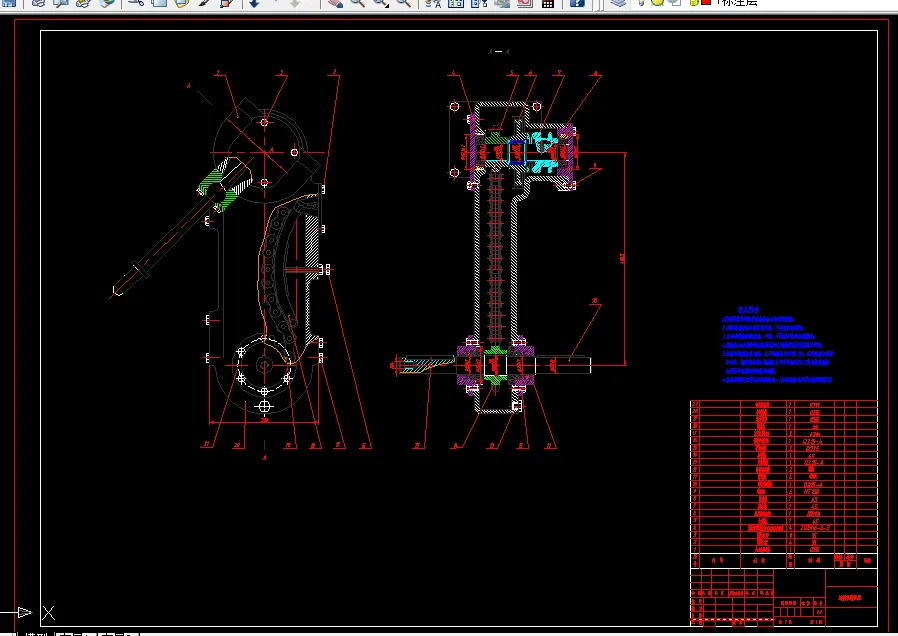Viewport: 898px width, 636px height.
Task: Click the Paste clipboard icon
Action: pyautogui.click(x=182, y=3)
